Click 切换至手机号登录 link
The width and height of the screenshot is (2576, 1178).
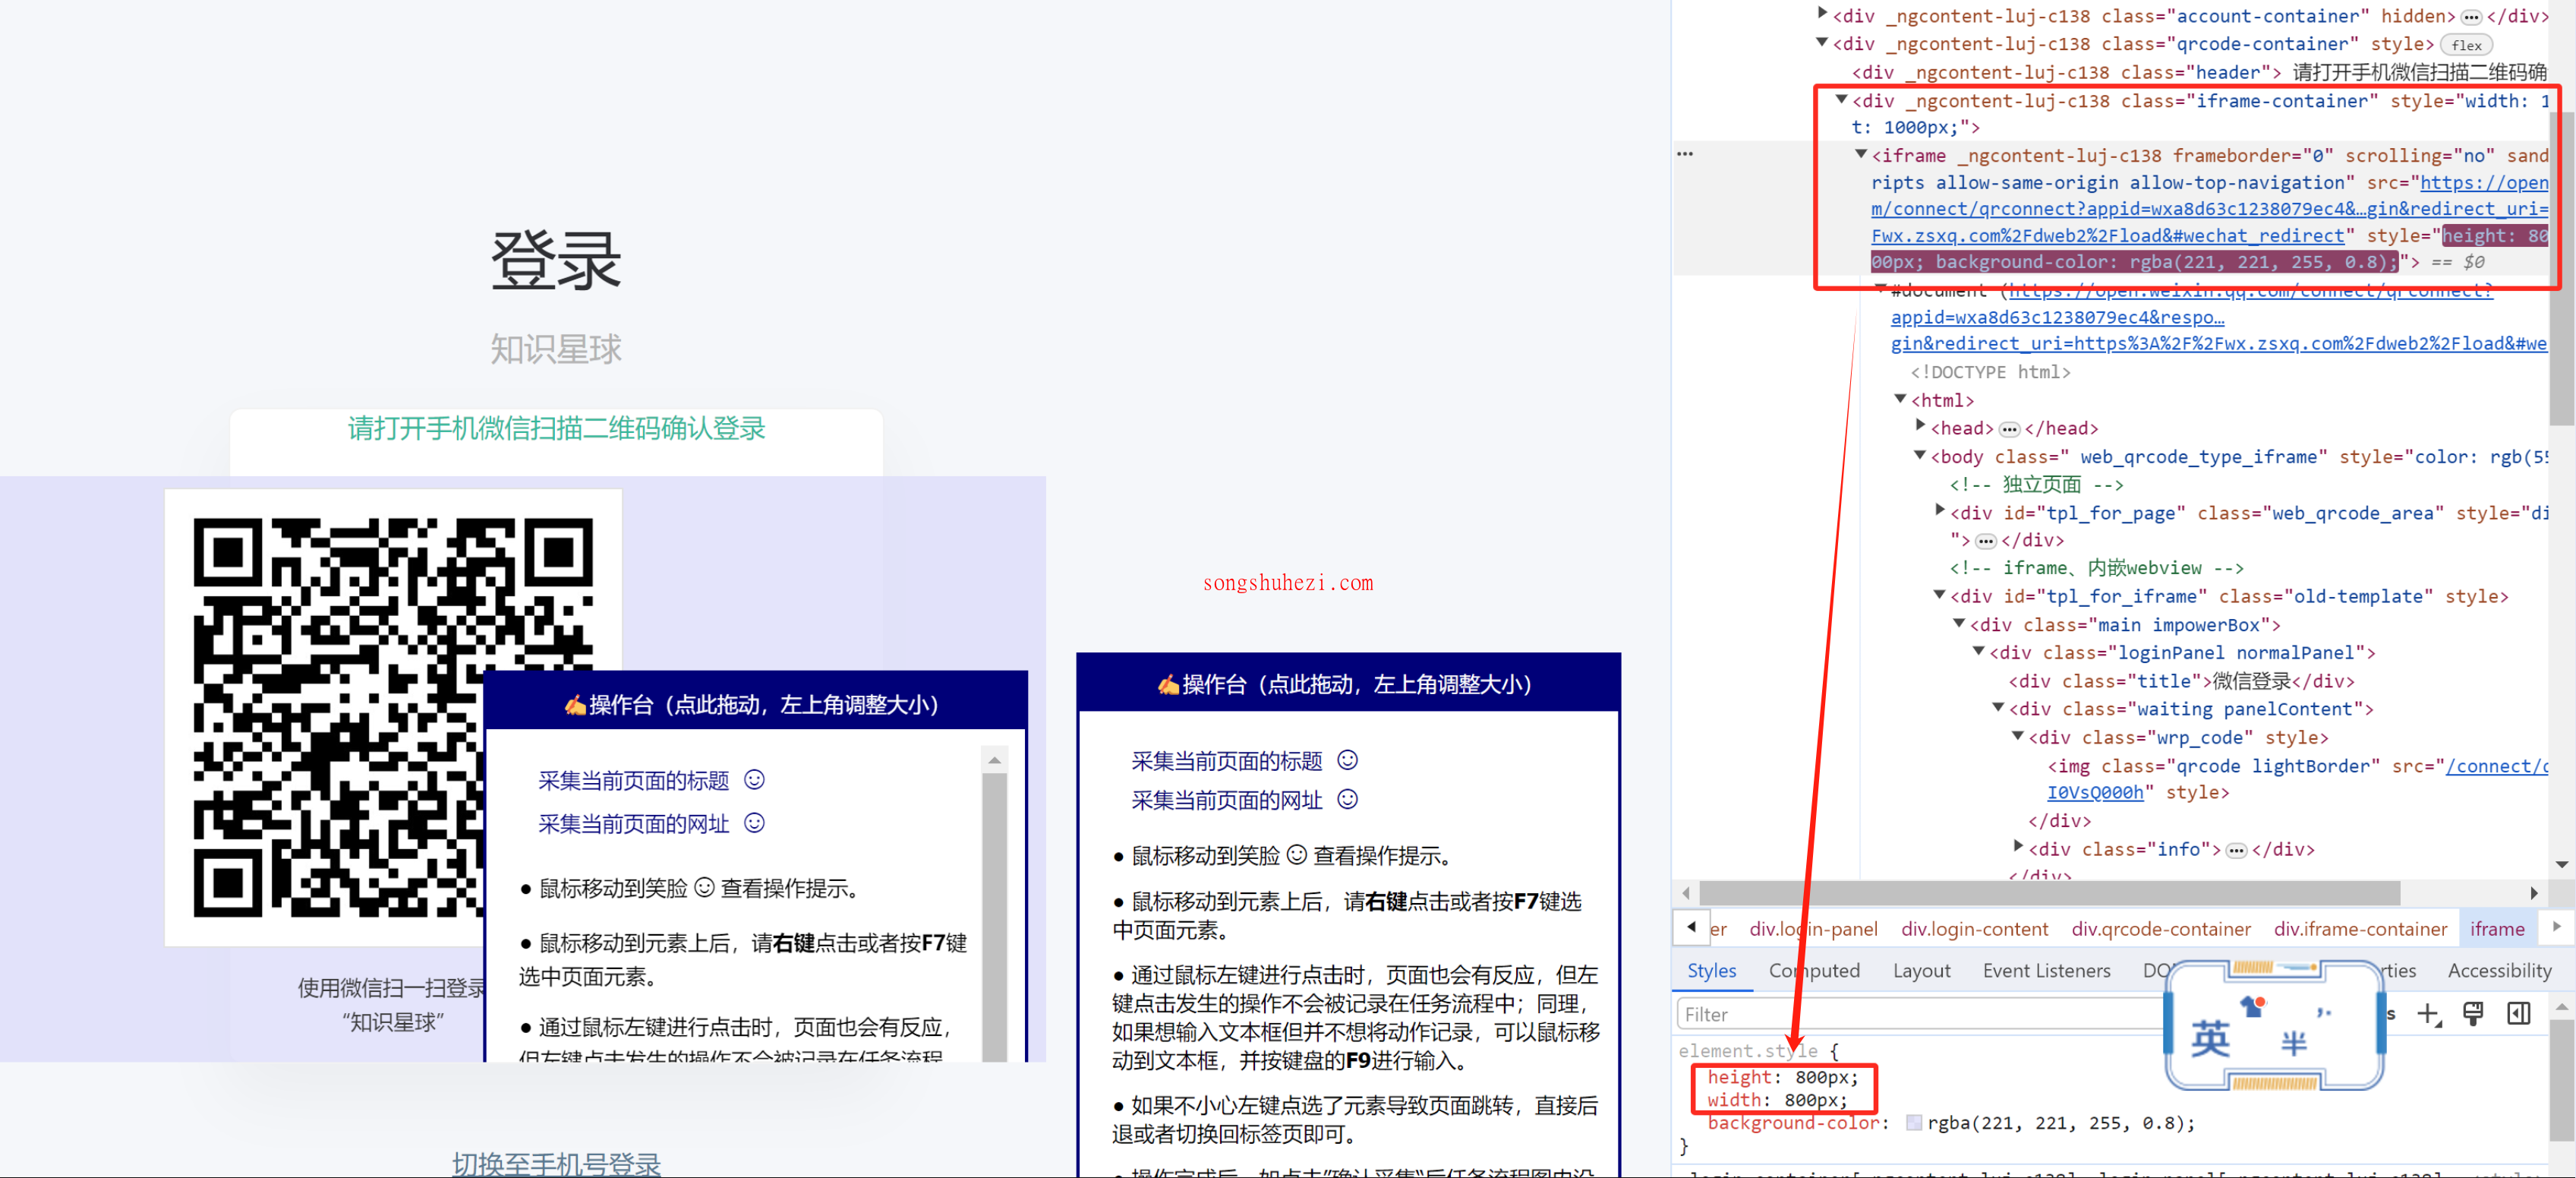tap(556, 1163)
